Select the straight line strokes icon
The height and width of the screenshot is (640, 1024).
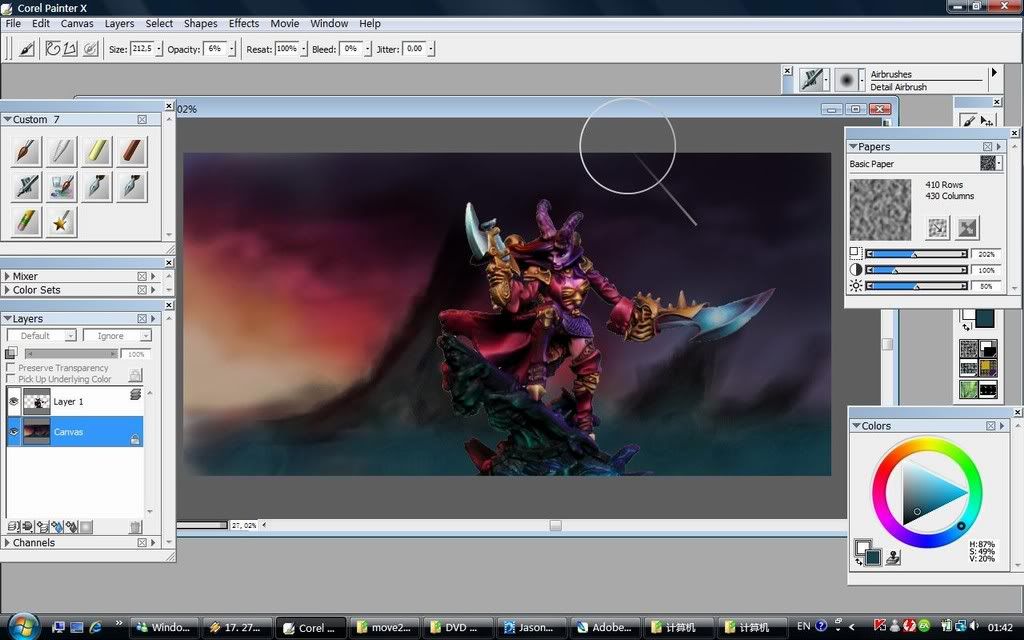(70, 49)
